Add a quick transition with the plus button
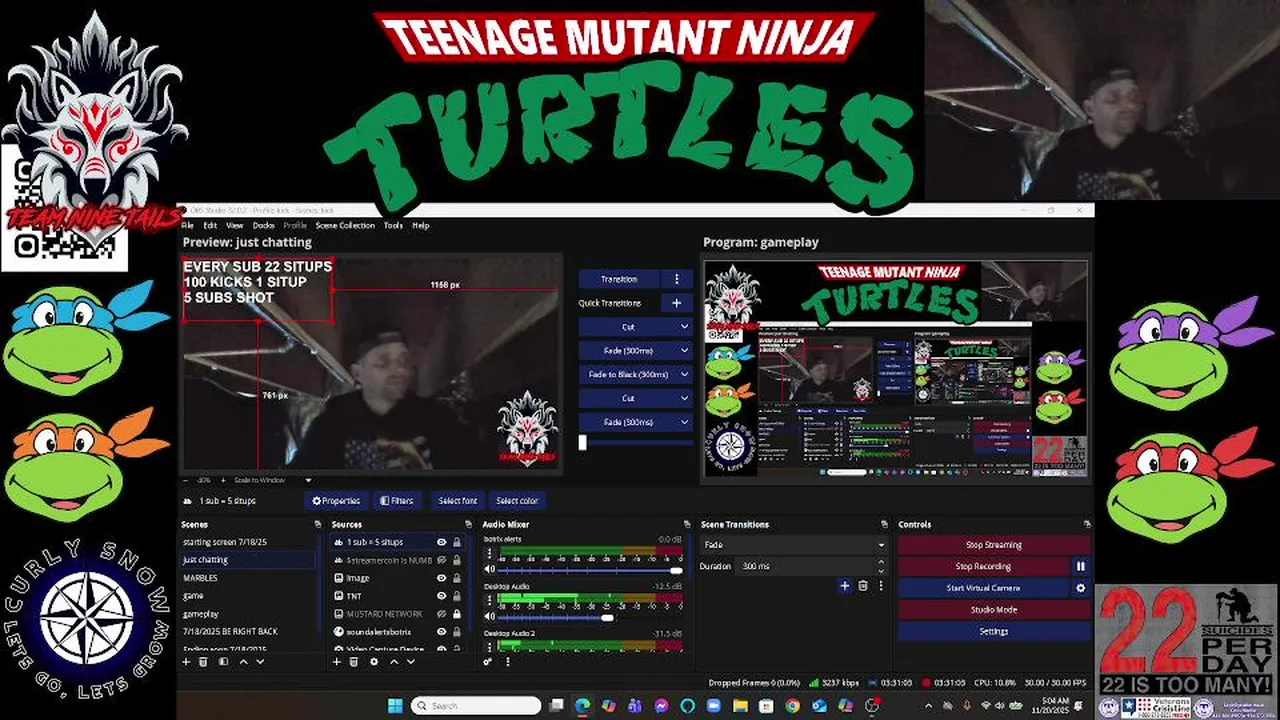This screenshot has height=720, width=1280. (676, 303)
